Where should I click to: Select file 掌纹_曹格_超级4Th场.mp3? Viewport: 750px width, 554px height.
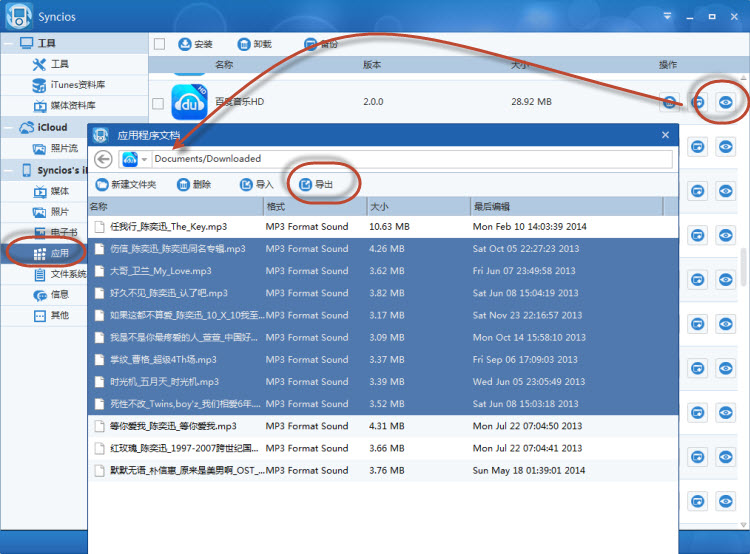383,360
